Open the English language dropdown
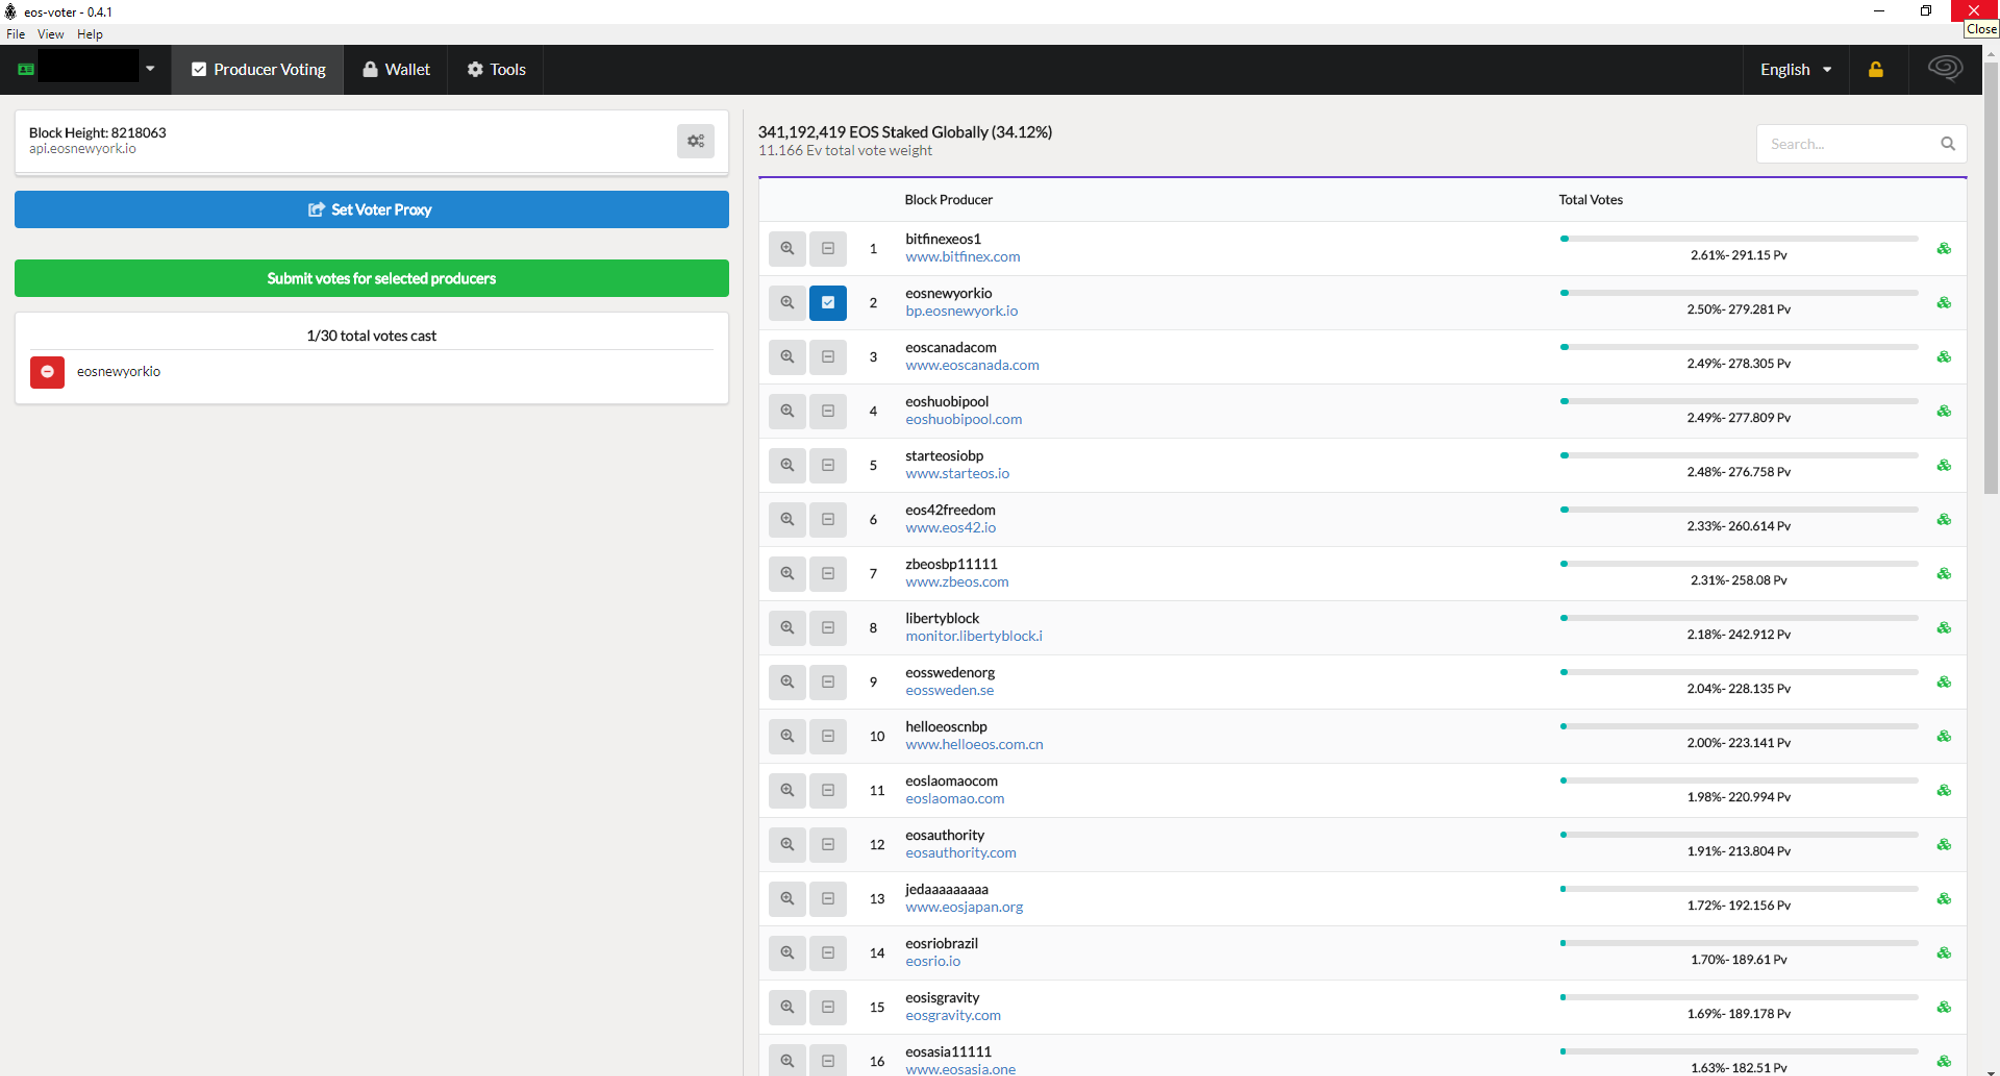Viewport: 2000px width, 1076px height. [x=1796, y=69]
